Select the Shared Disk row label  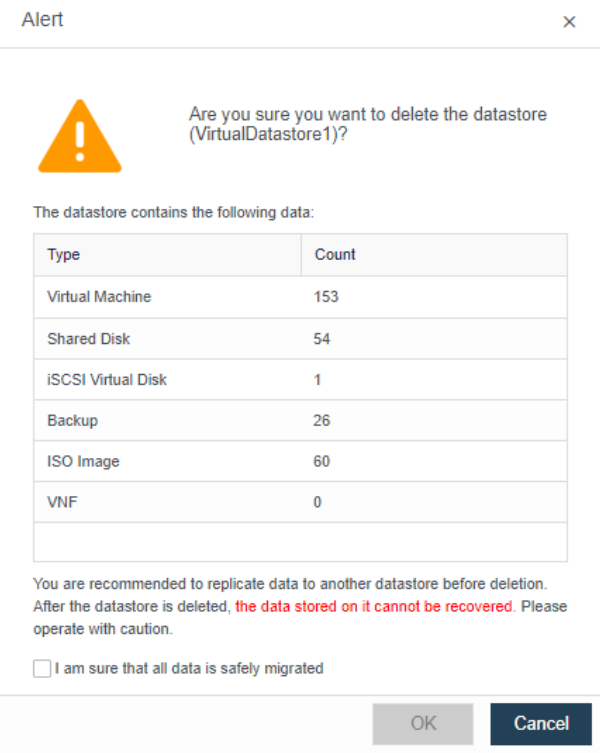88,339
